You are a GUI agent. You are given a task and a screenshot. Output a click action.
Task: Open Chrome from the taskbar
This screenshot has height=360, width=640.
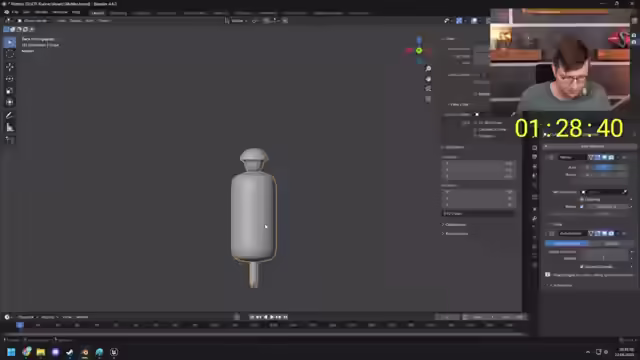click(27, 352)
